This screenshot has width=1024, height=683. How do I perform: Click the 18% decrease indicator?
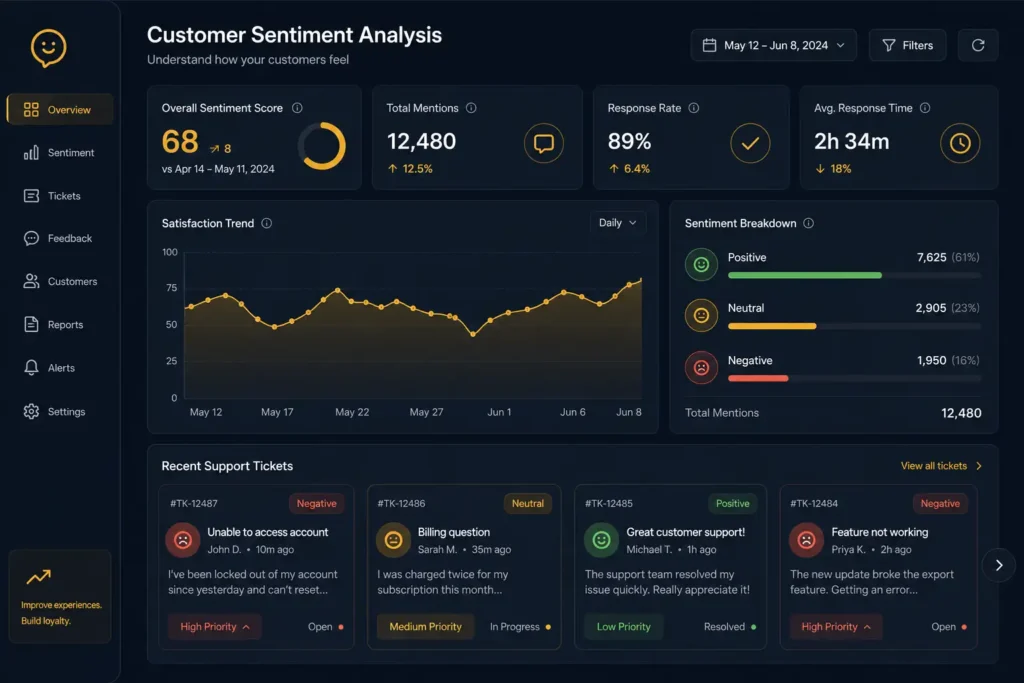click(x=833, y=168)
